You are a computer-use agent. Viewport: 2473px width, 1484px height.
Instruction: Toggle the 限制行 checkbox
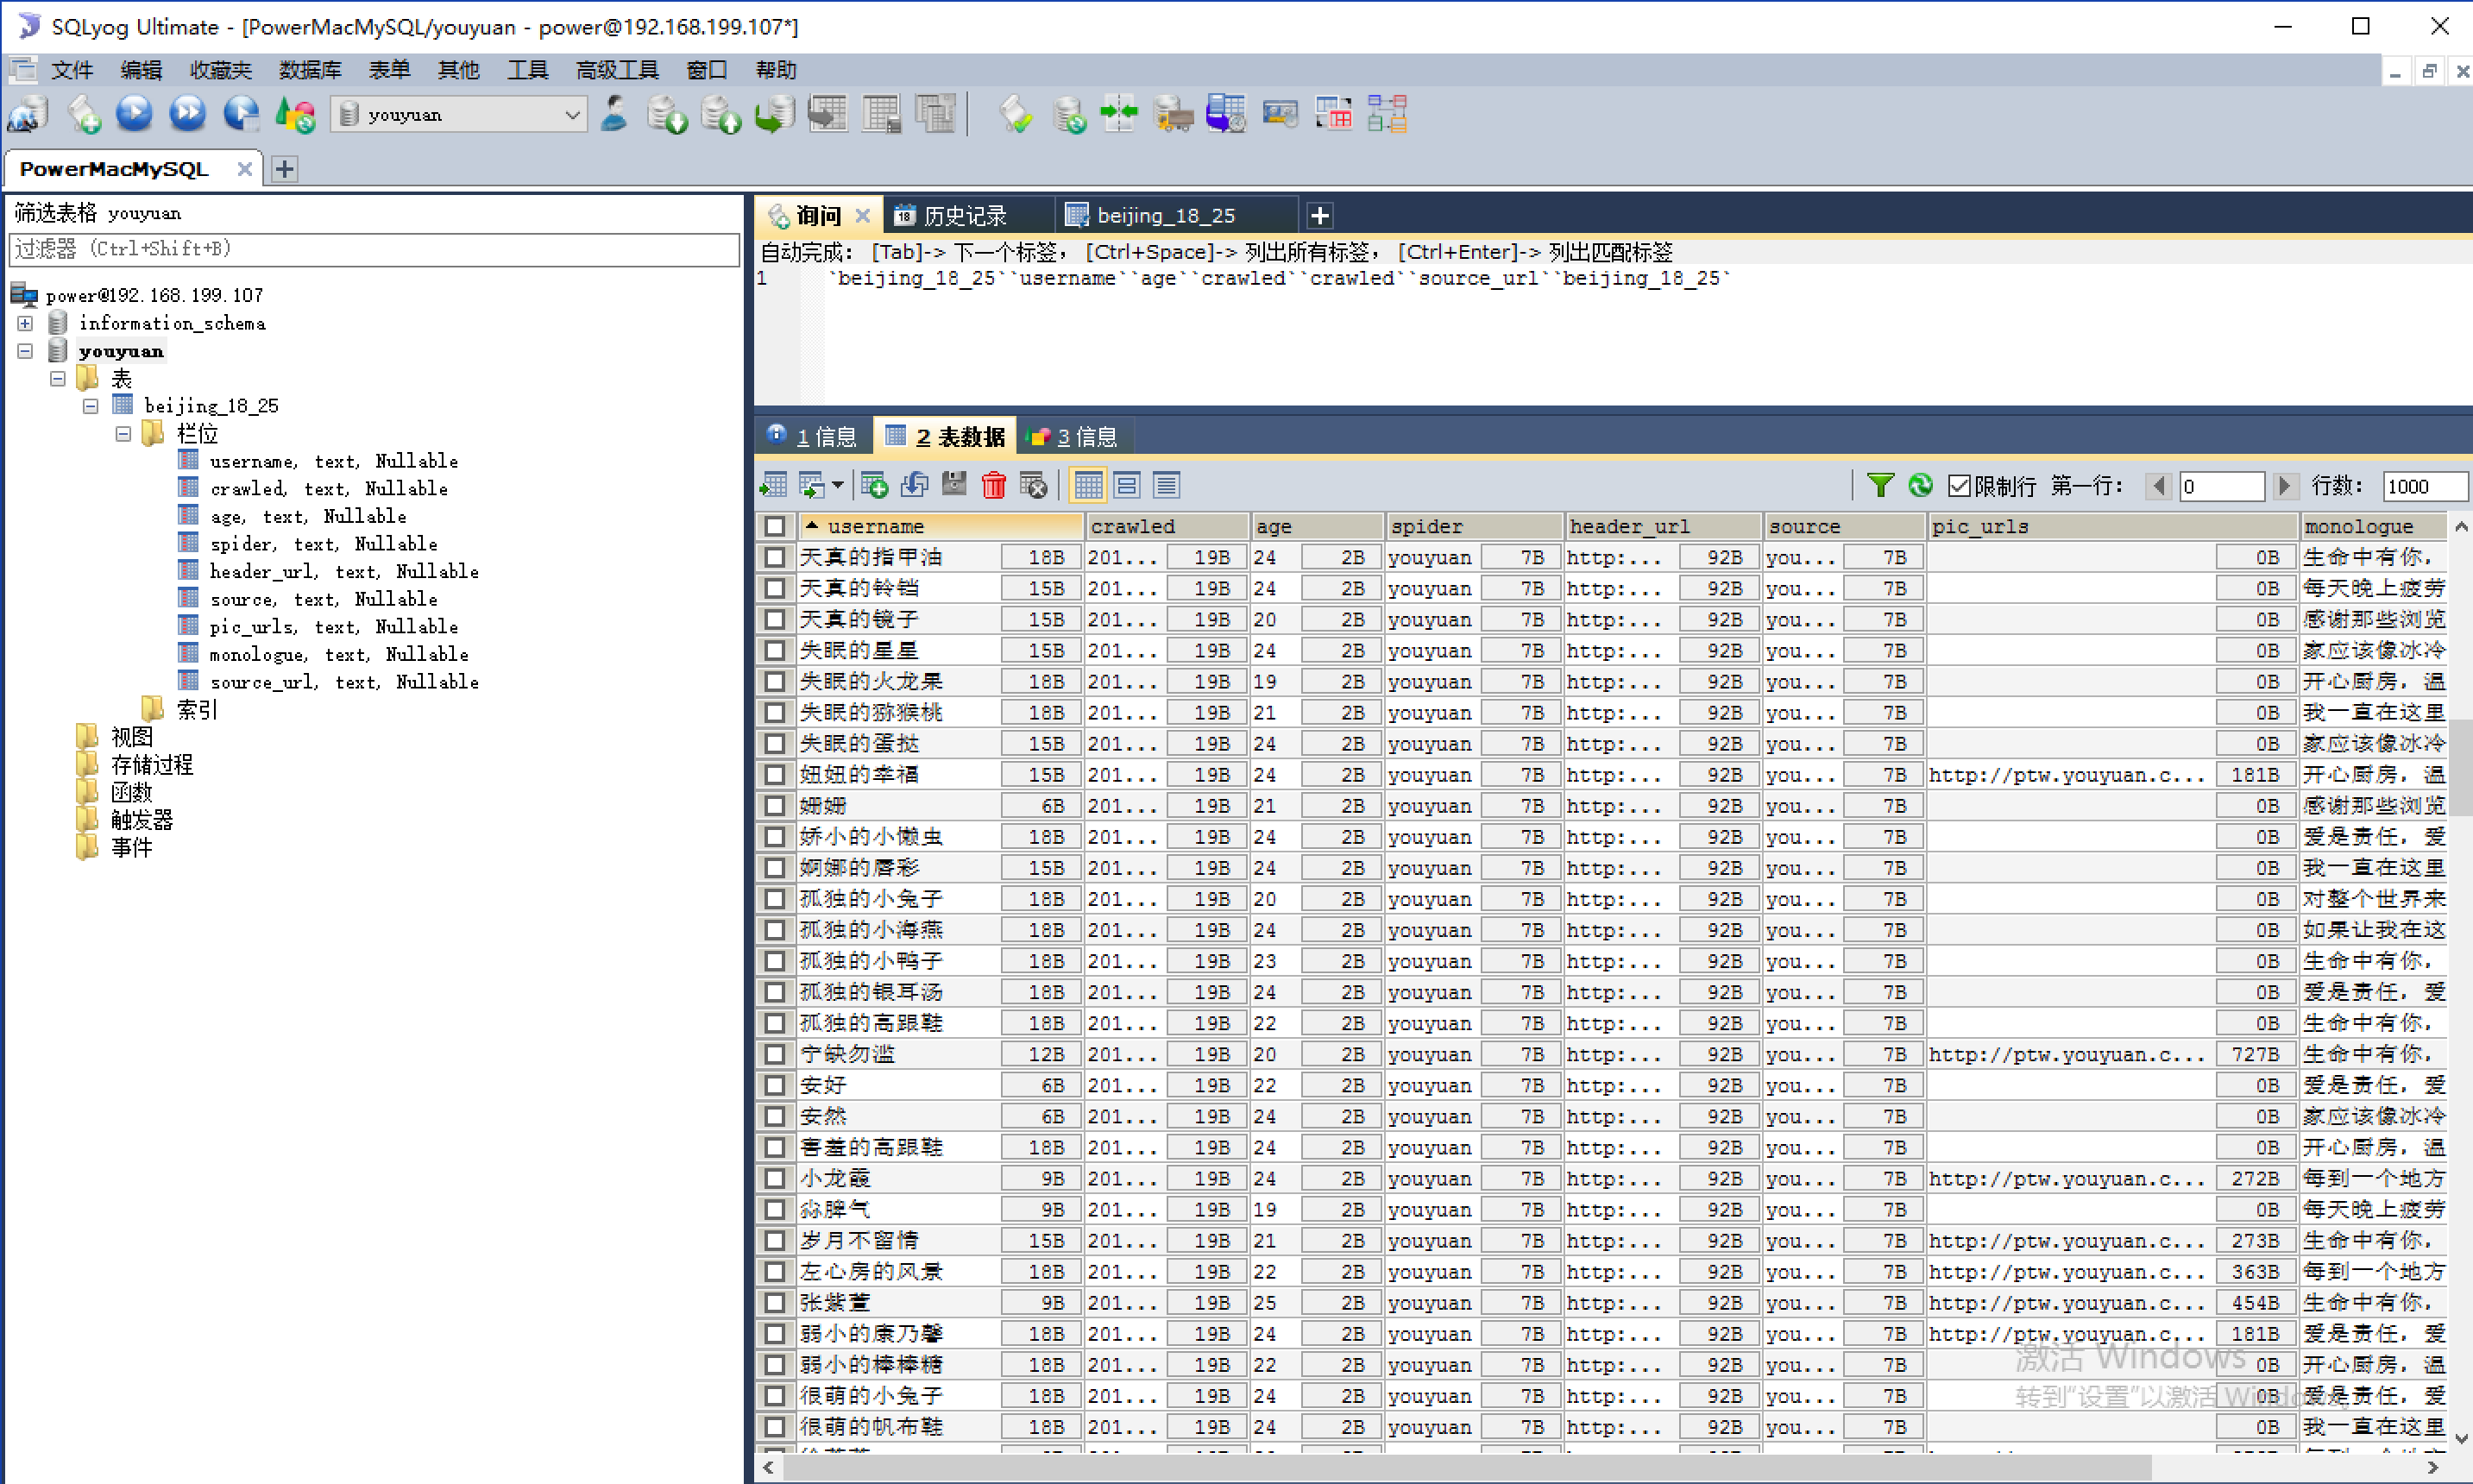(x=1959, y=486)
